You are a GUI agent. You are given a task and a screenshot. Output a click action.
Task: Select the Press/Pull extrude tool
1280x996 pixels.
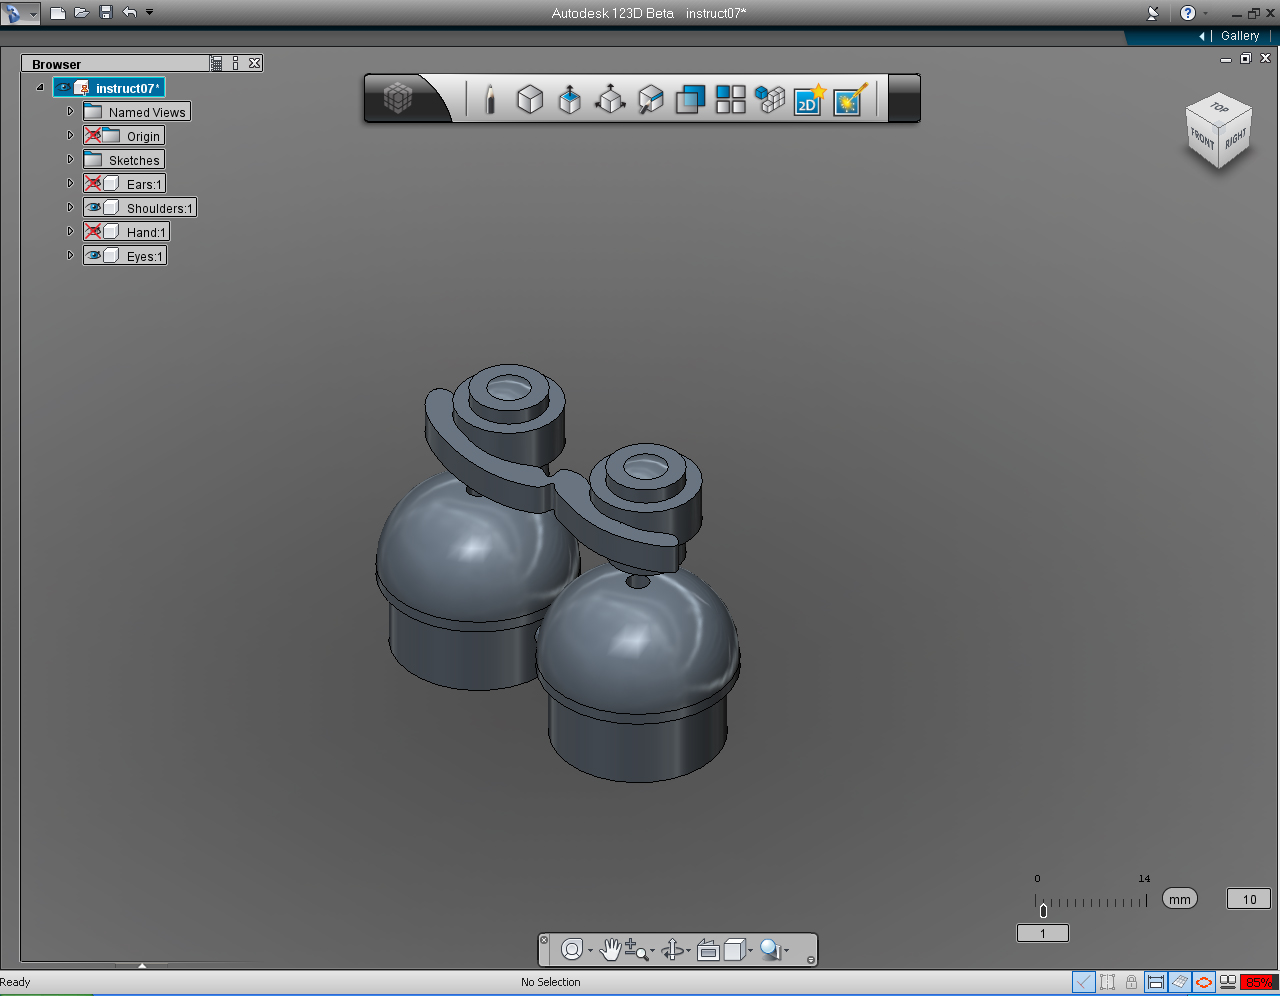coord(570,99)
